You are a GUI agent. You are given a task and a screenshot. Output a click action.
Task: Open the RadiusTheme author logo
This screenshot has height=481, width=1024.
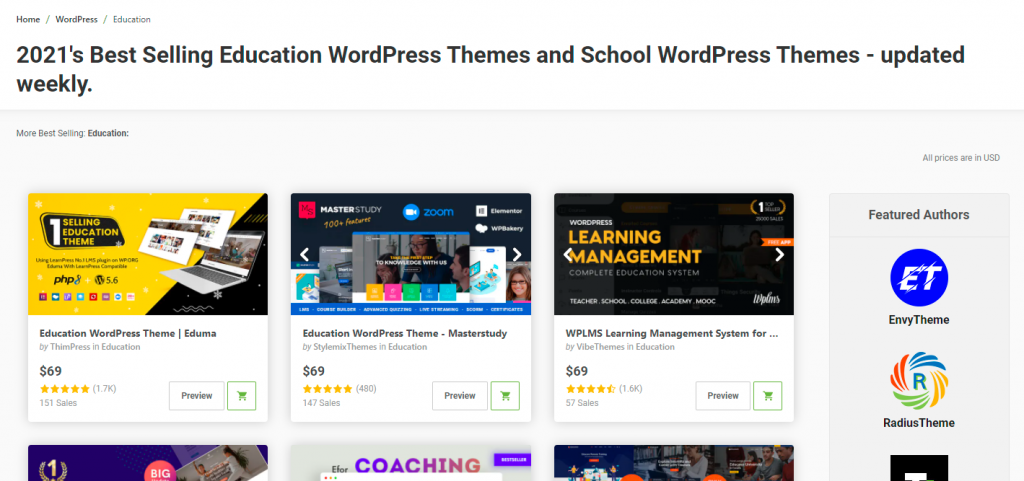click(919, 380)
